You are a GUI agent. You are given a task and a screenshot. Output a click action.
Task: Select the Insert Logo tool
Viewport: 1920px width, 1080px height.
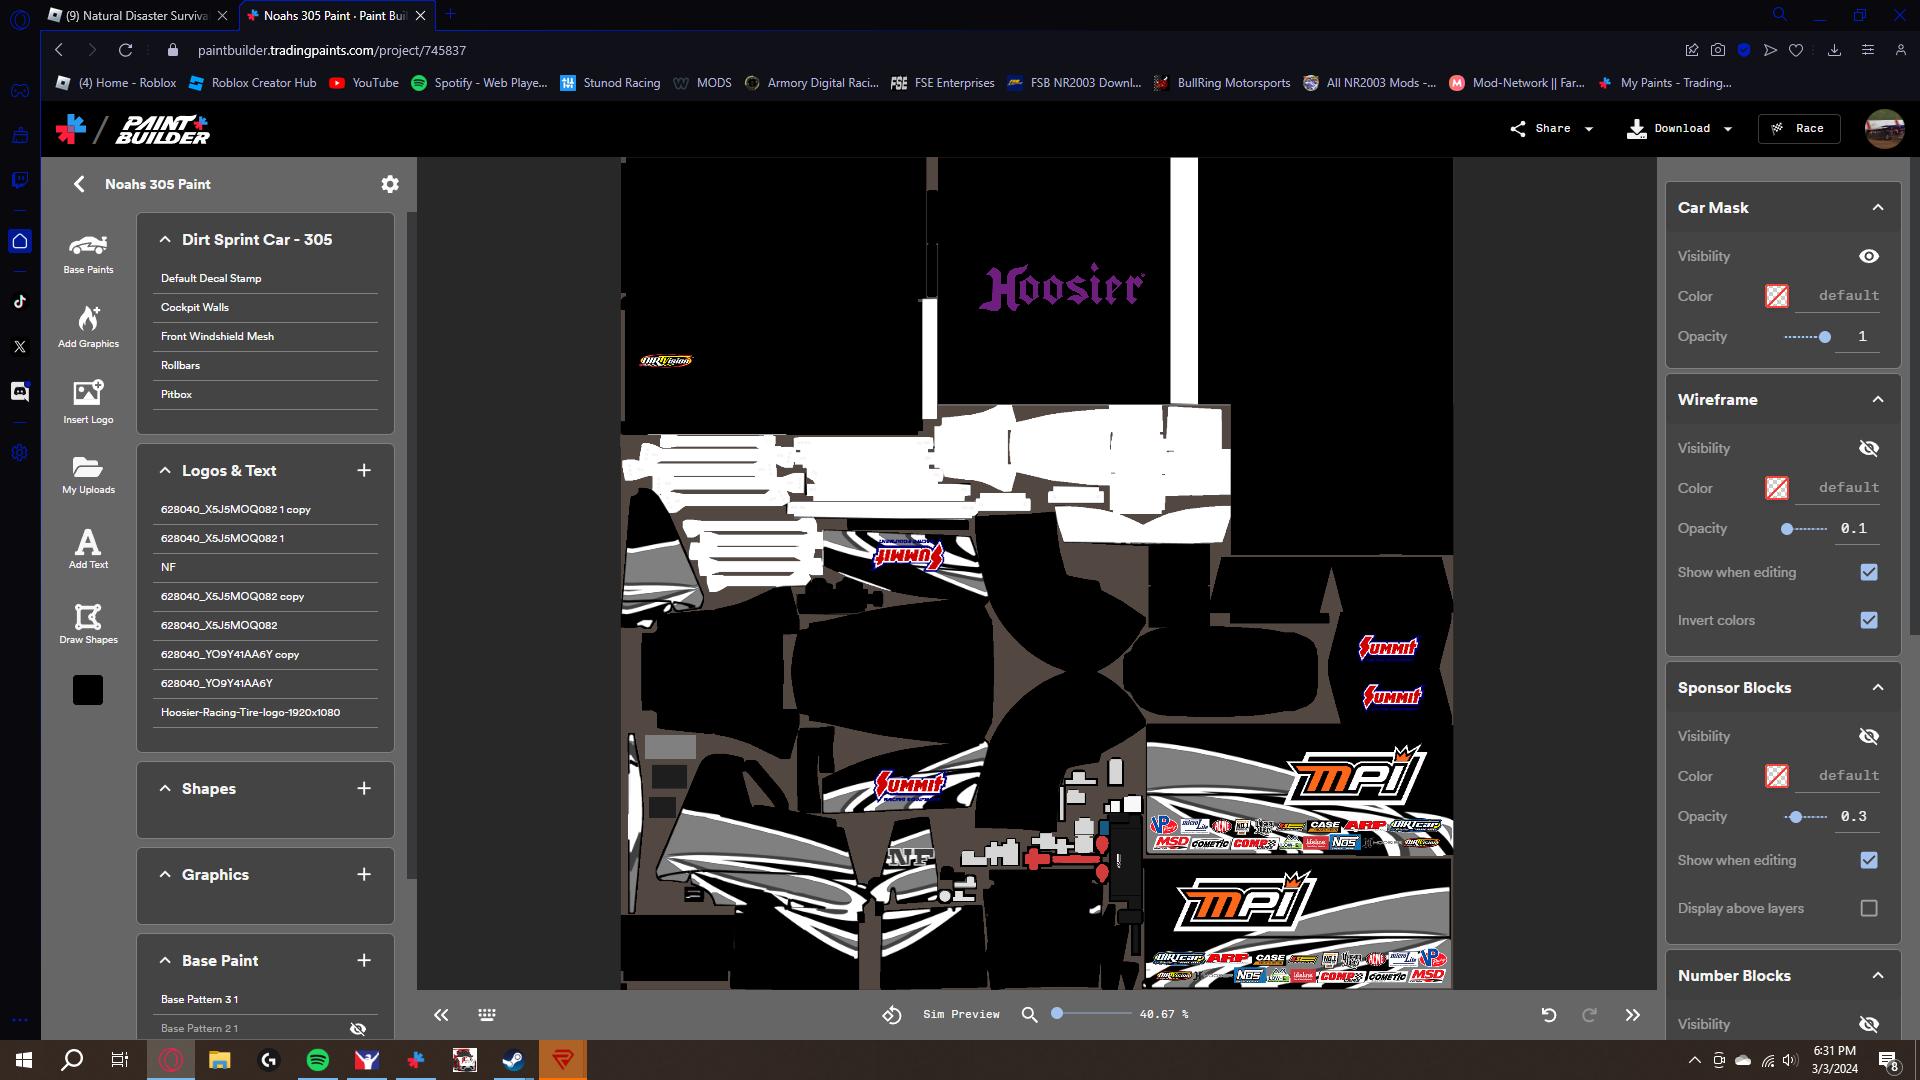click(88, 400)
